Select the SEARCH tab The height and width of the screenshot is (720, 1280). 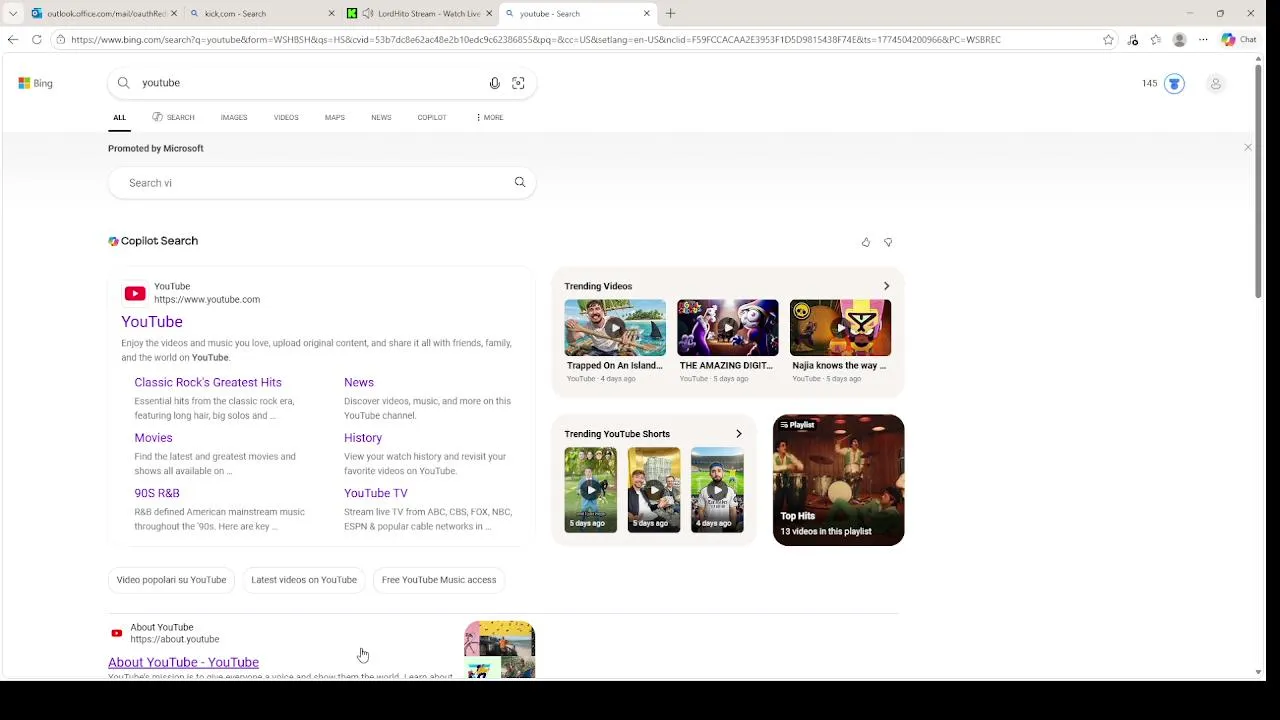click(x=174, y=117)
